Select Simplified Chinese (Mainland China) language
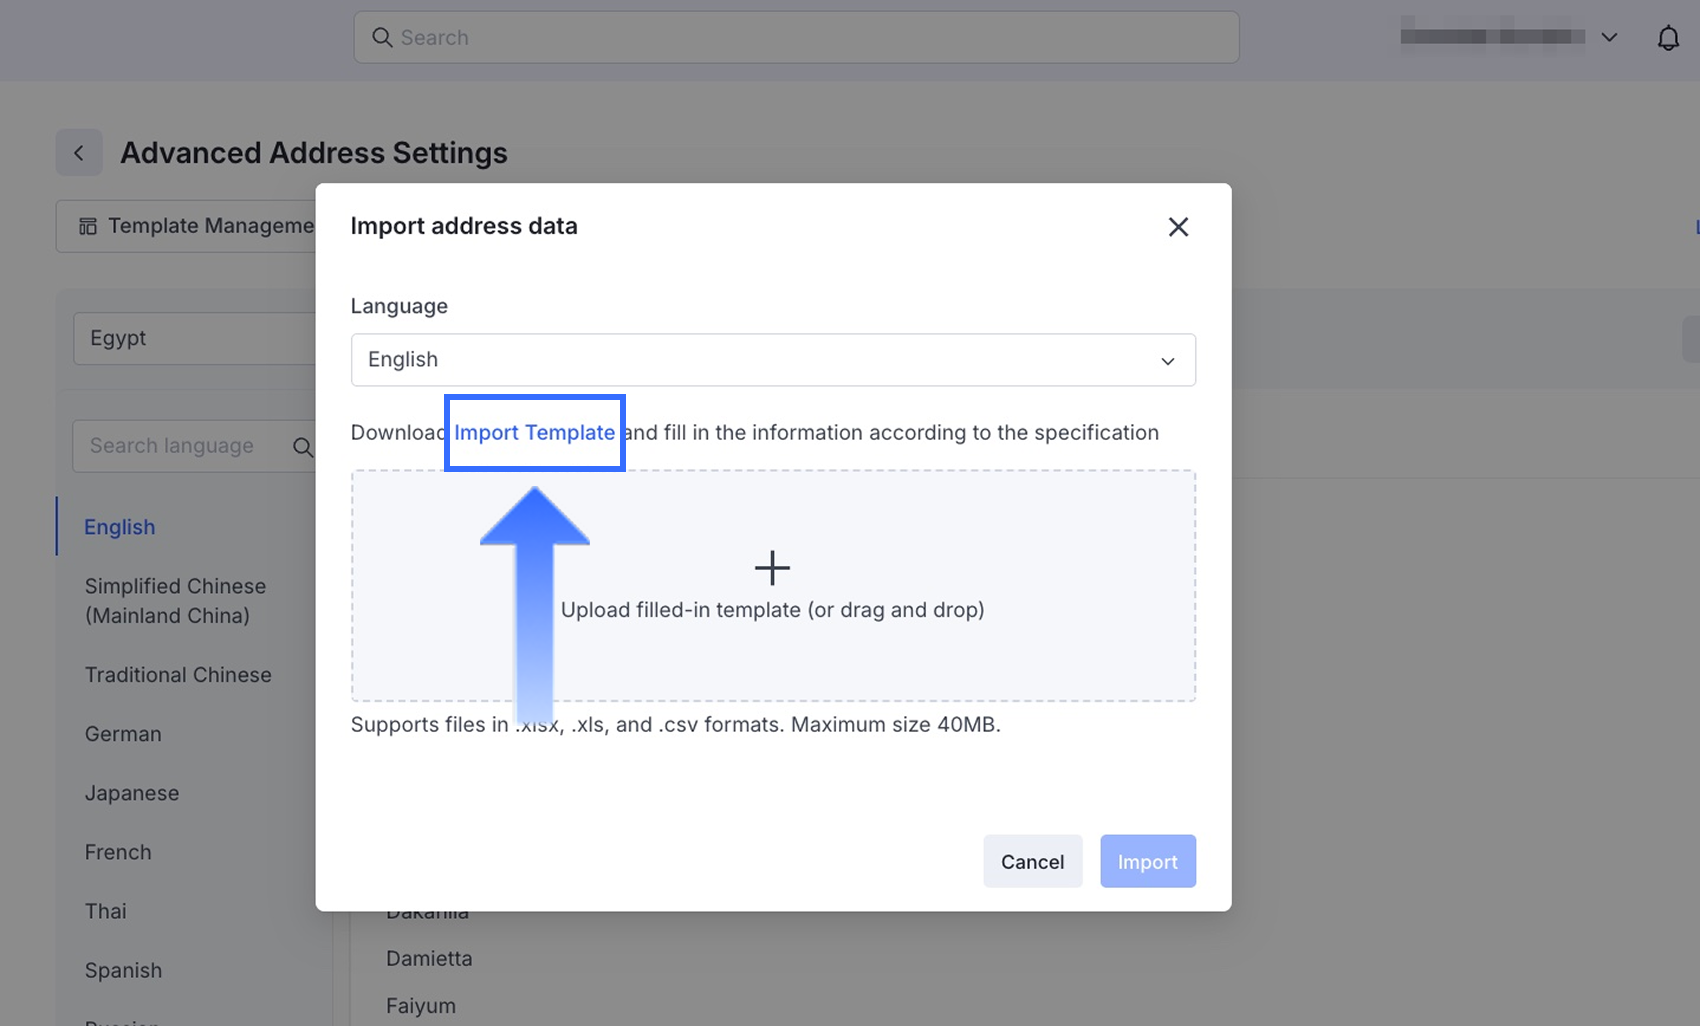 pos(175,600)
